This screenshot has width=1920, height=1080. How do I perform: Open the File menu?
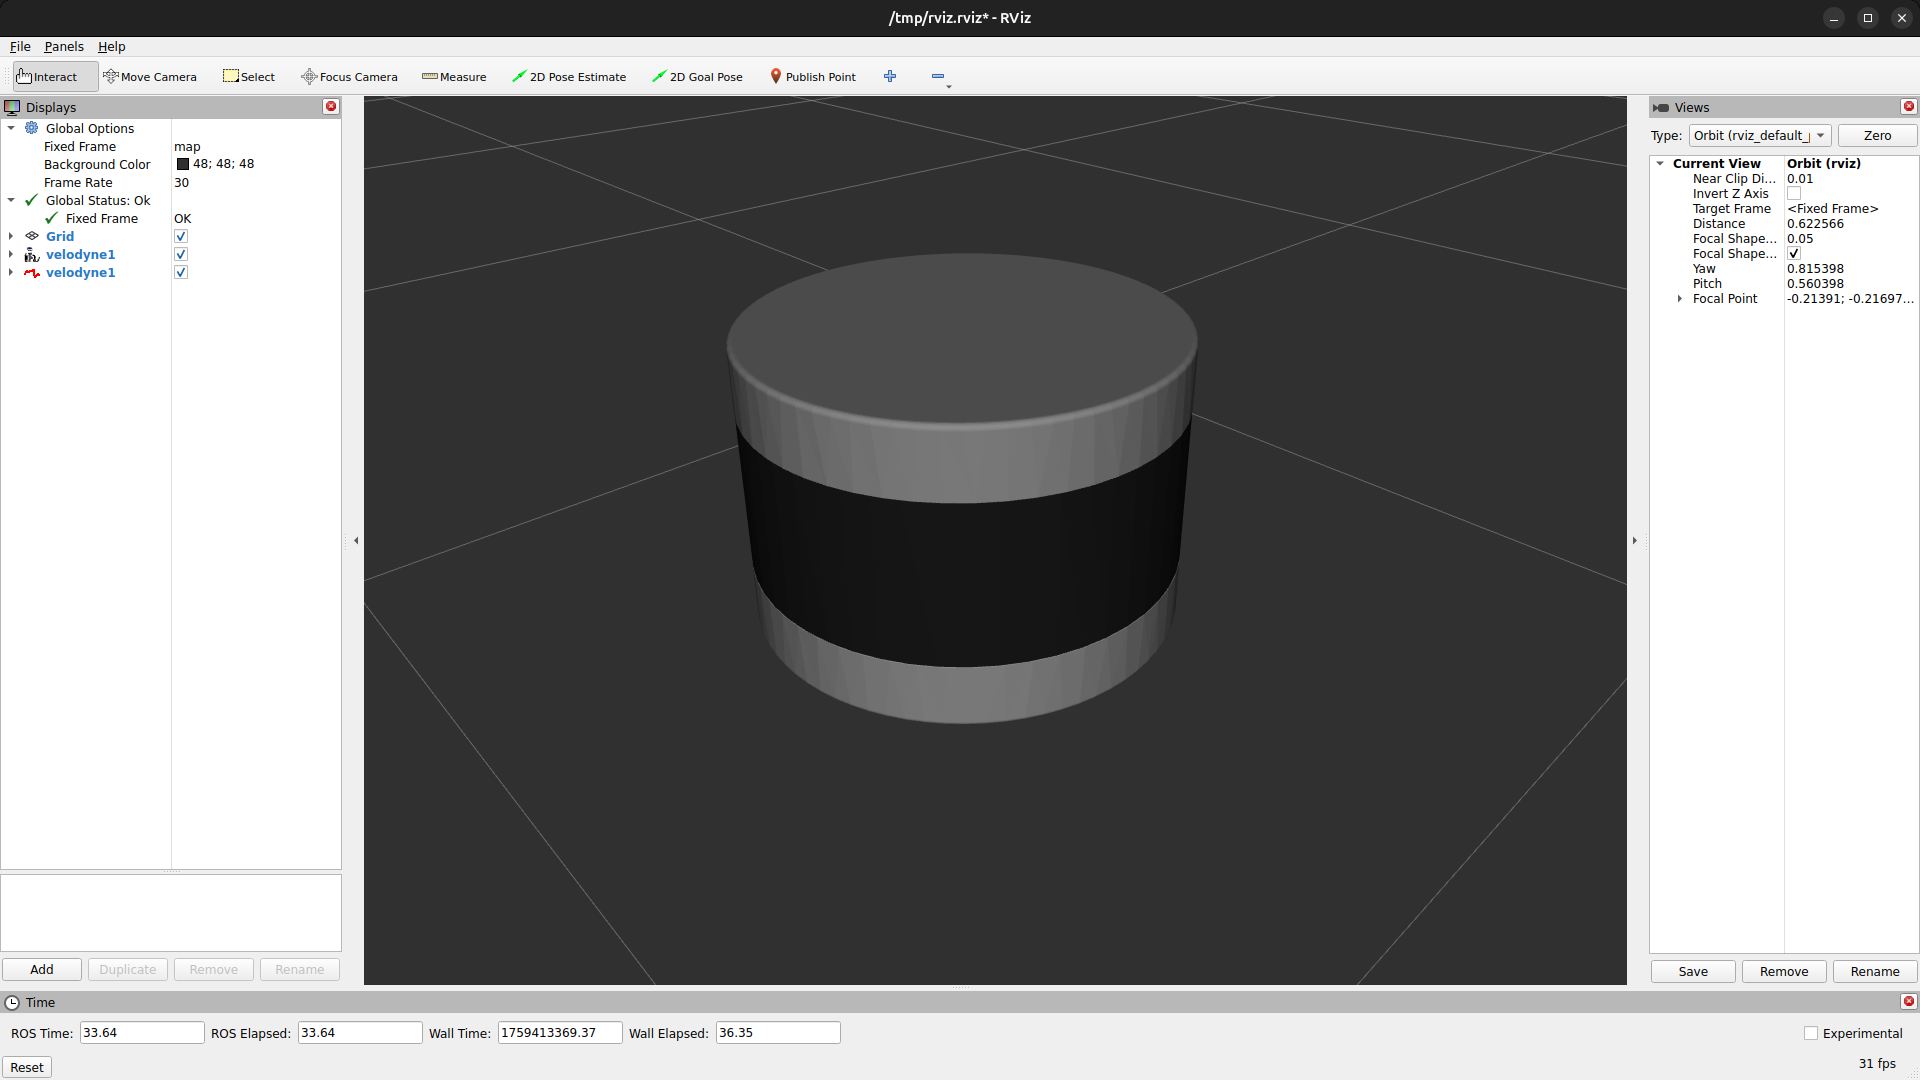[20, 47]
